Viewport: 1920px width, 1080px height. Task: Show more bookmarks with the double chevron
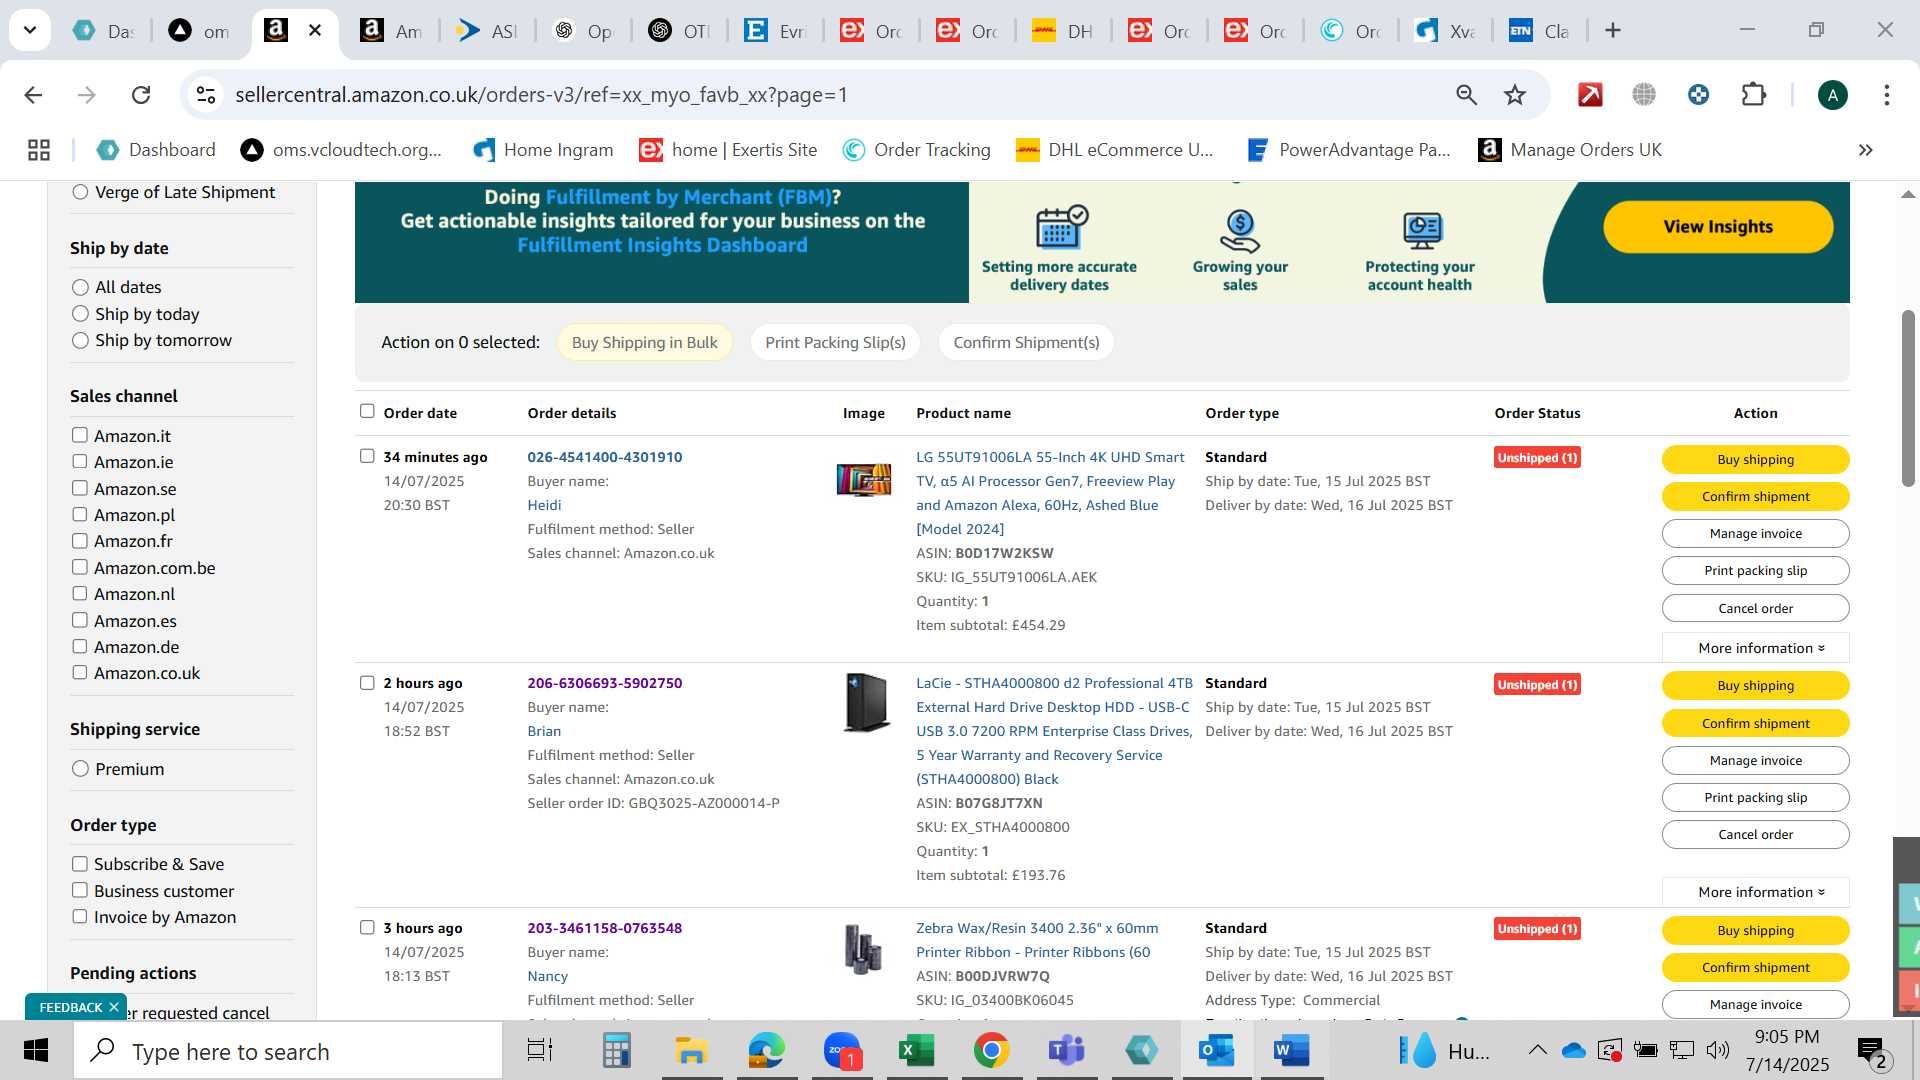pos(1865,150)
